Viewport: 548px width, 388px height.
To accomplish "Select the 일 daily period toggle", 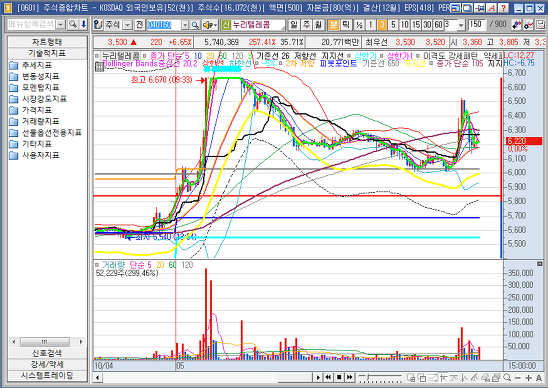I will pos(294,24).
